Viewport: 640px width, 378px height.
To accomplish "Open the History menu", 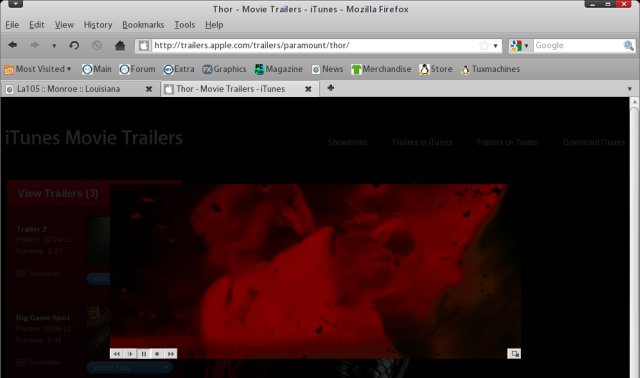I will (x=98, y=25).
